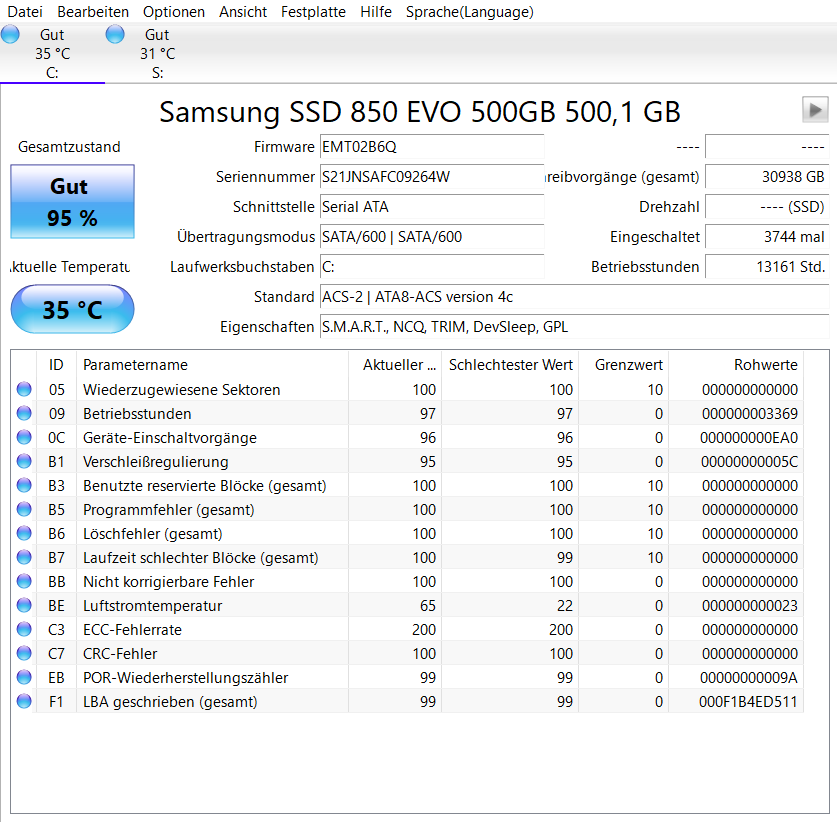Click the blue status orb for drive C:
Image resolution: width=837 pixels, height=822 pixels.
click(10, 34)
